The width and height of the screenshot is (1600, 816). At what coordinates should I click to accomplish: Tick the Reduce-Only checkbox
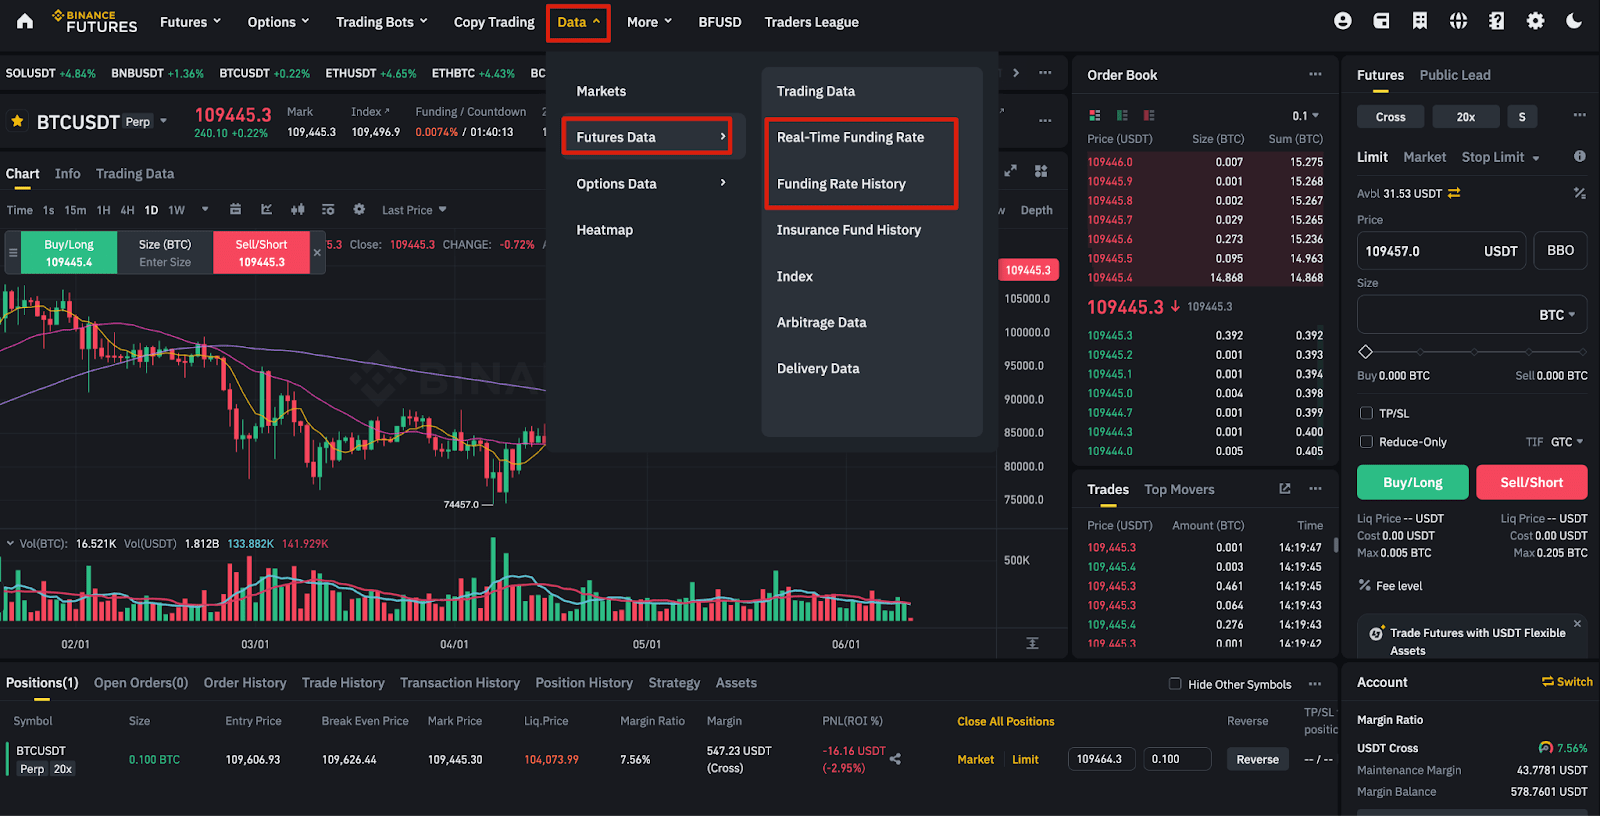[1366, 441]
